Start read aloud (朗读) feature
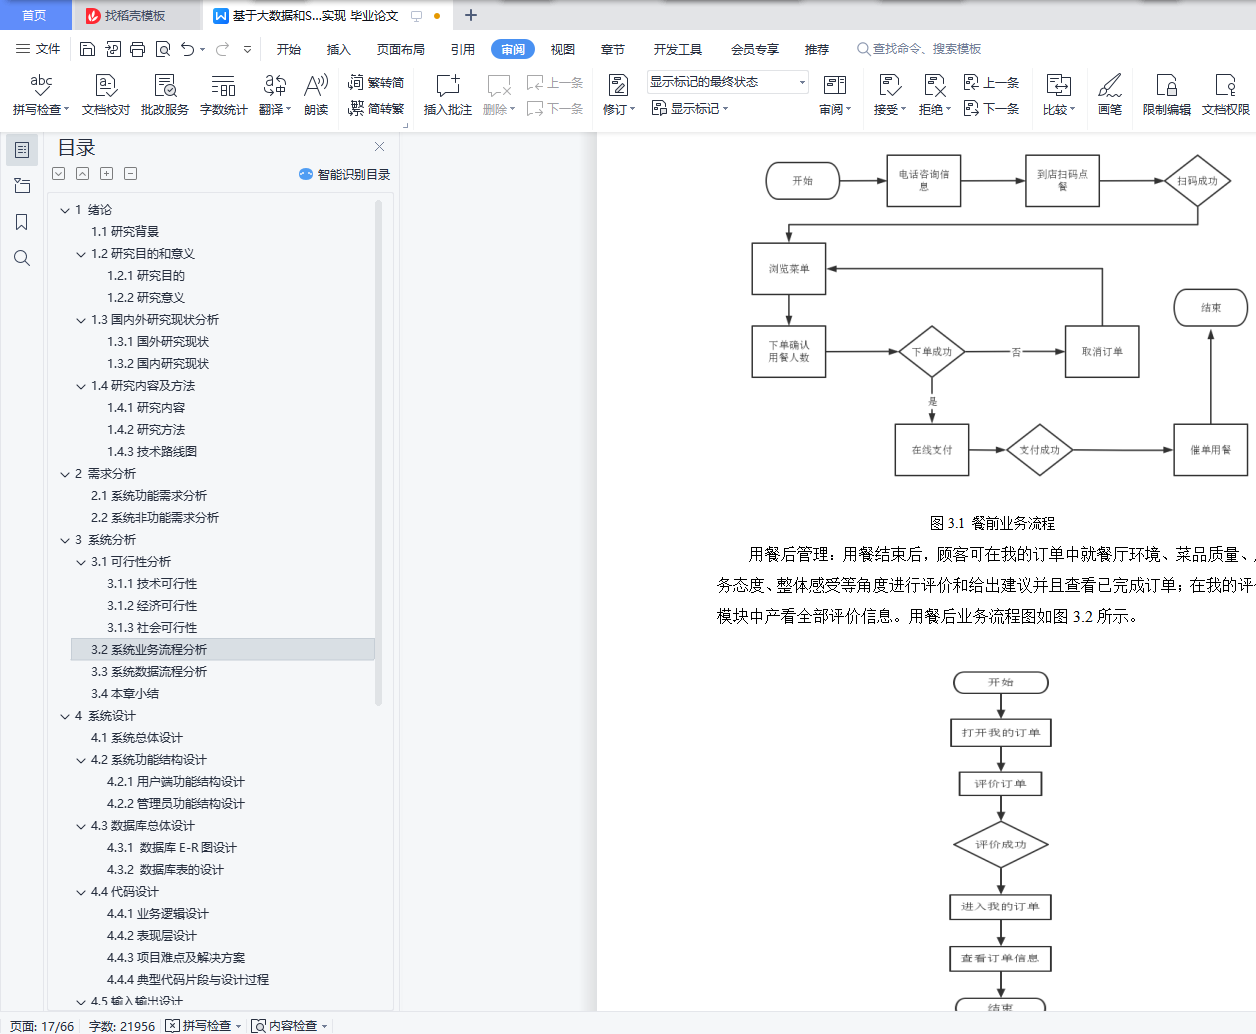The height and width of the screenshot is (1034, 1256). pyautogui.click(x=316, y=95)
